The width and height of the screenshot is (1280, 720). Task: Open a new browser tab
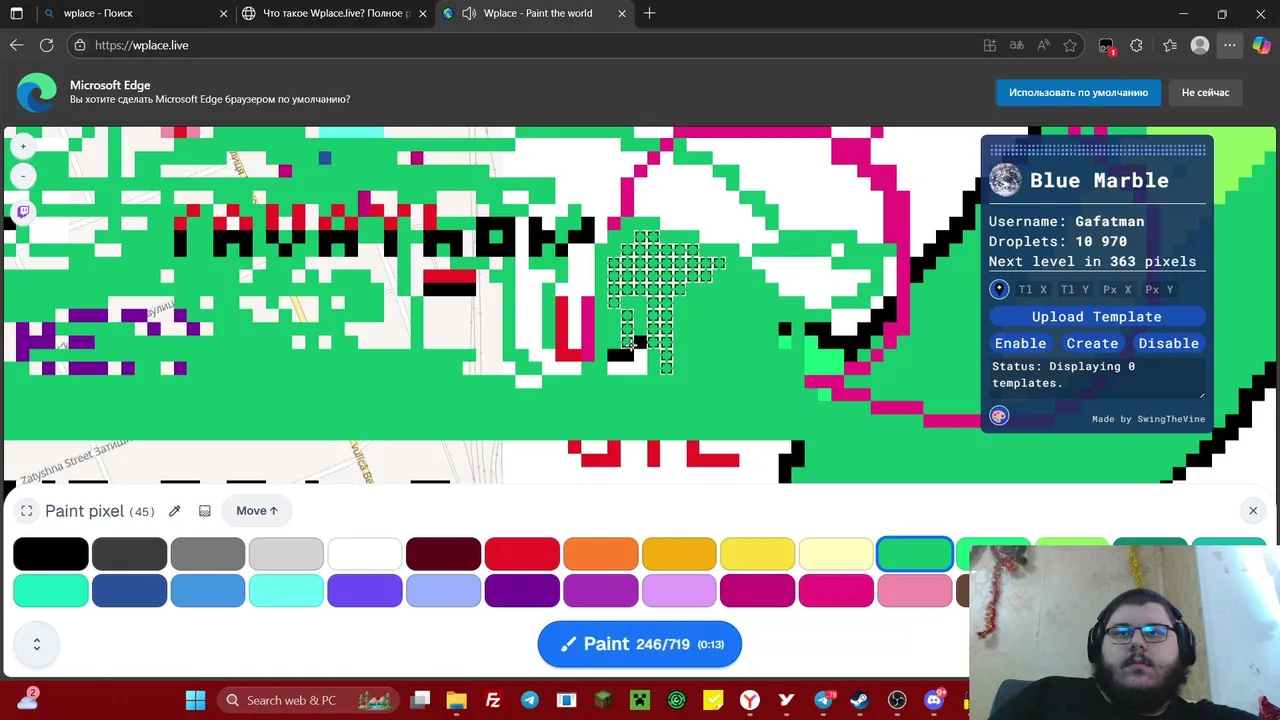(650, 13)
